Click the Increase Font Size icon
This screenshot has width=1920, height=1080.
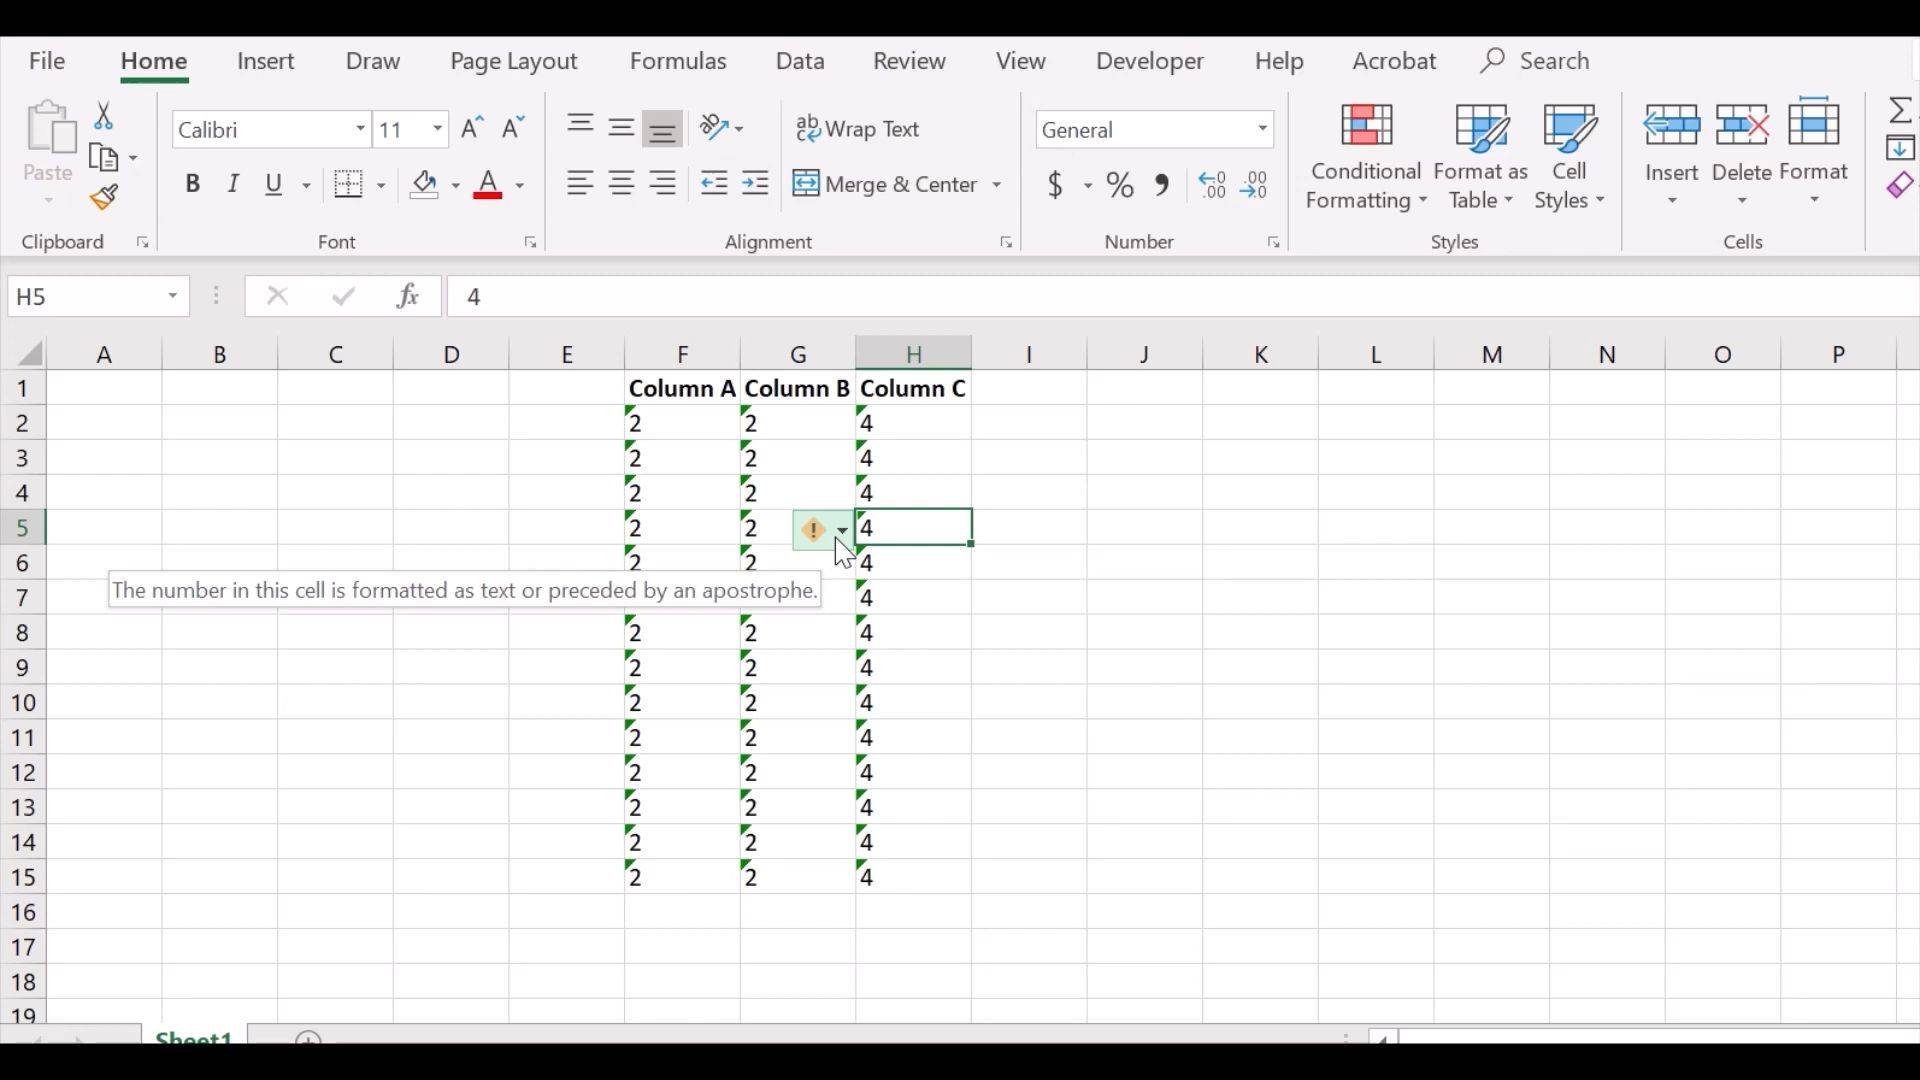472,128
